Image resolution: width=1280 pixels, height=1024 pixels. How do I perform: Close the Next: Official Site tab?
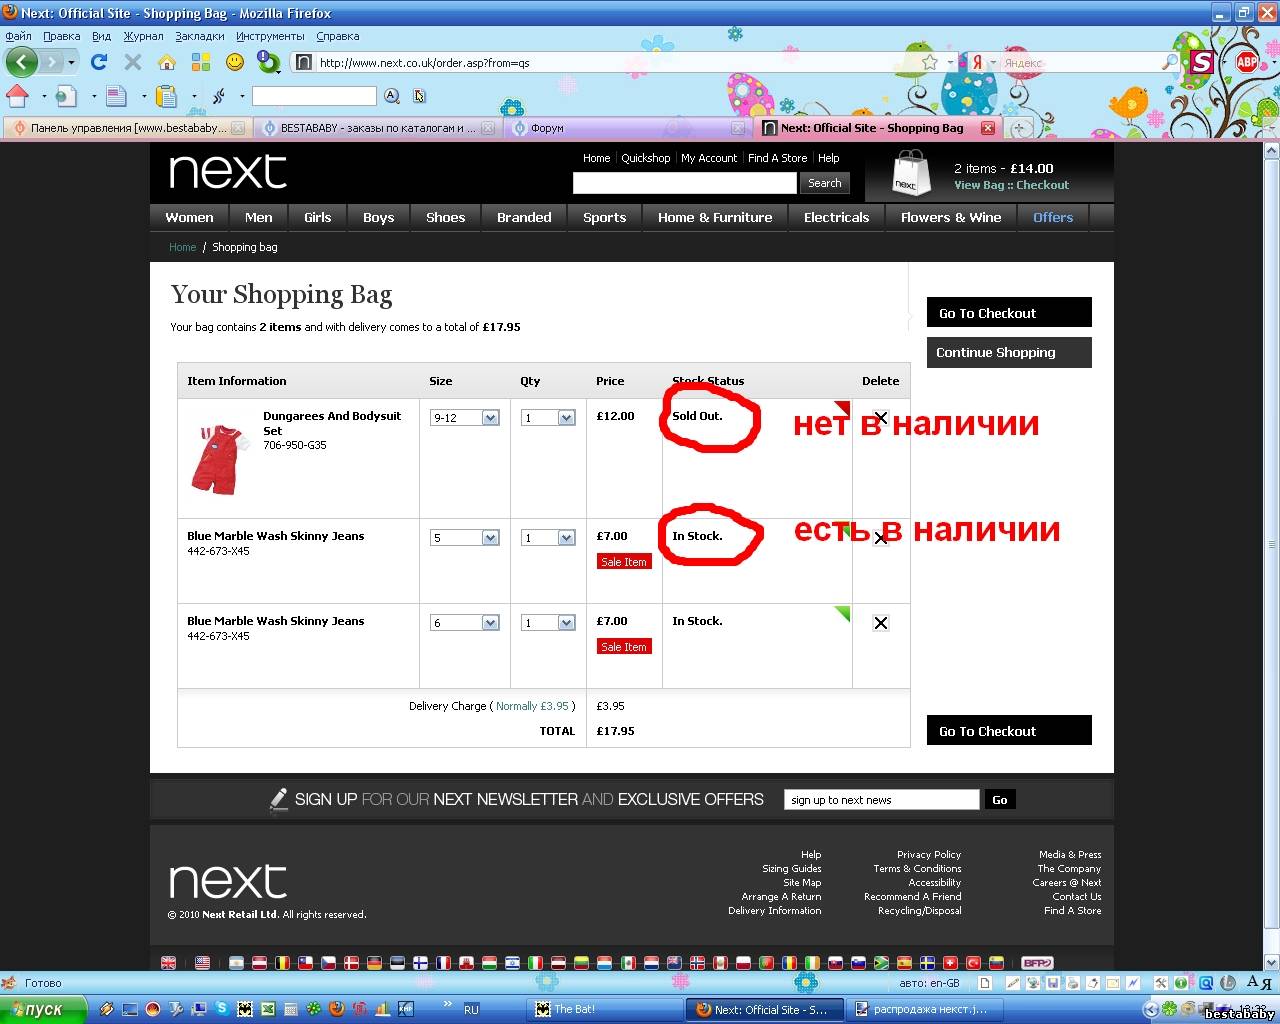(x=987, y=128)
